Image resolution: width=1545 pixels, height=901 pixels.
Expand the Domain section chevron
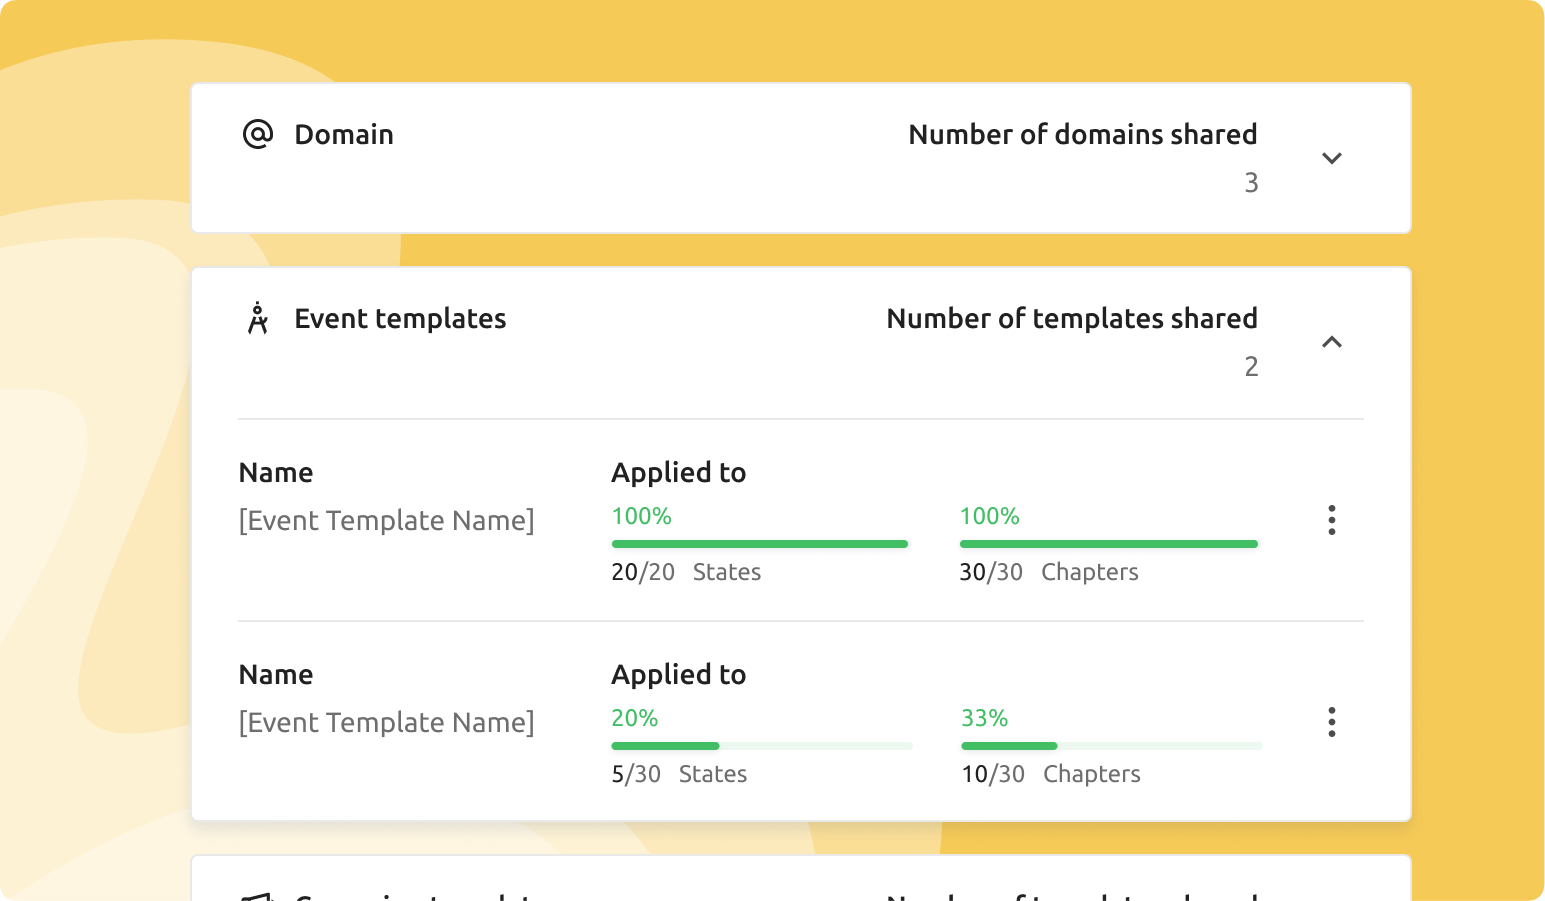(1331, 158)
